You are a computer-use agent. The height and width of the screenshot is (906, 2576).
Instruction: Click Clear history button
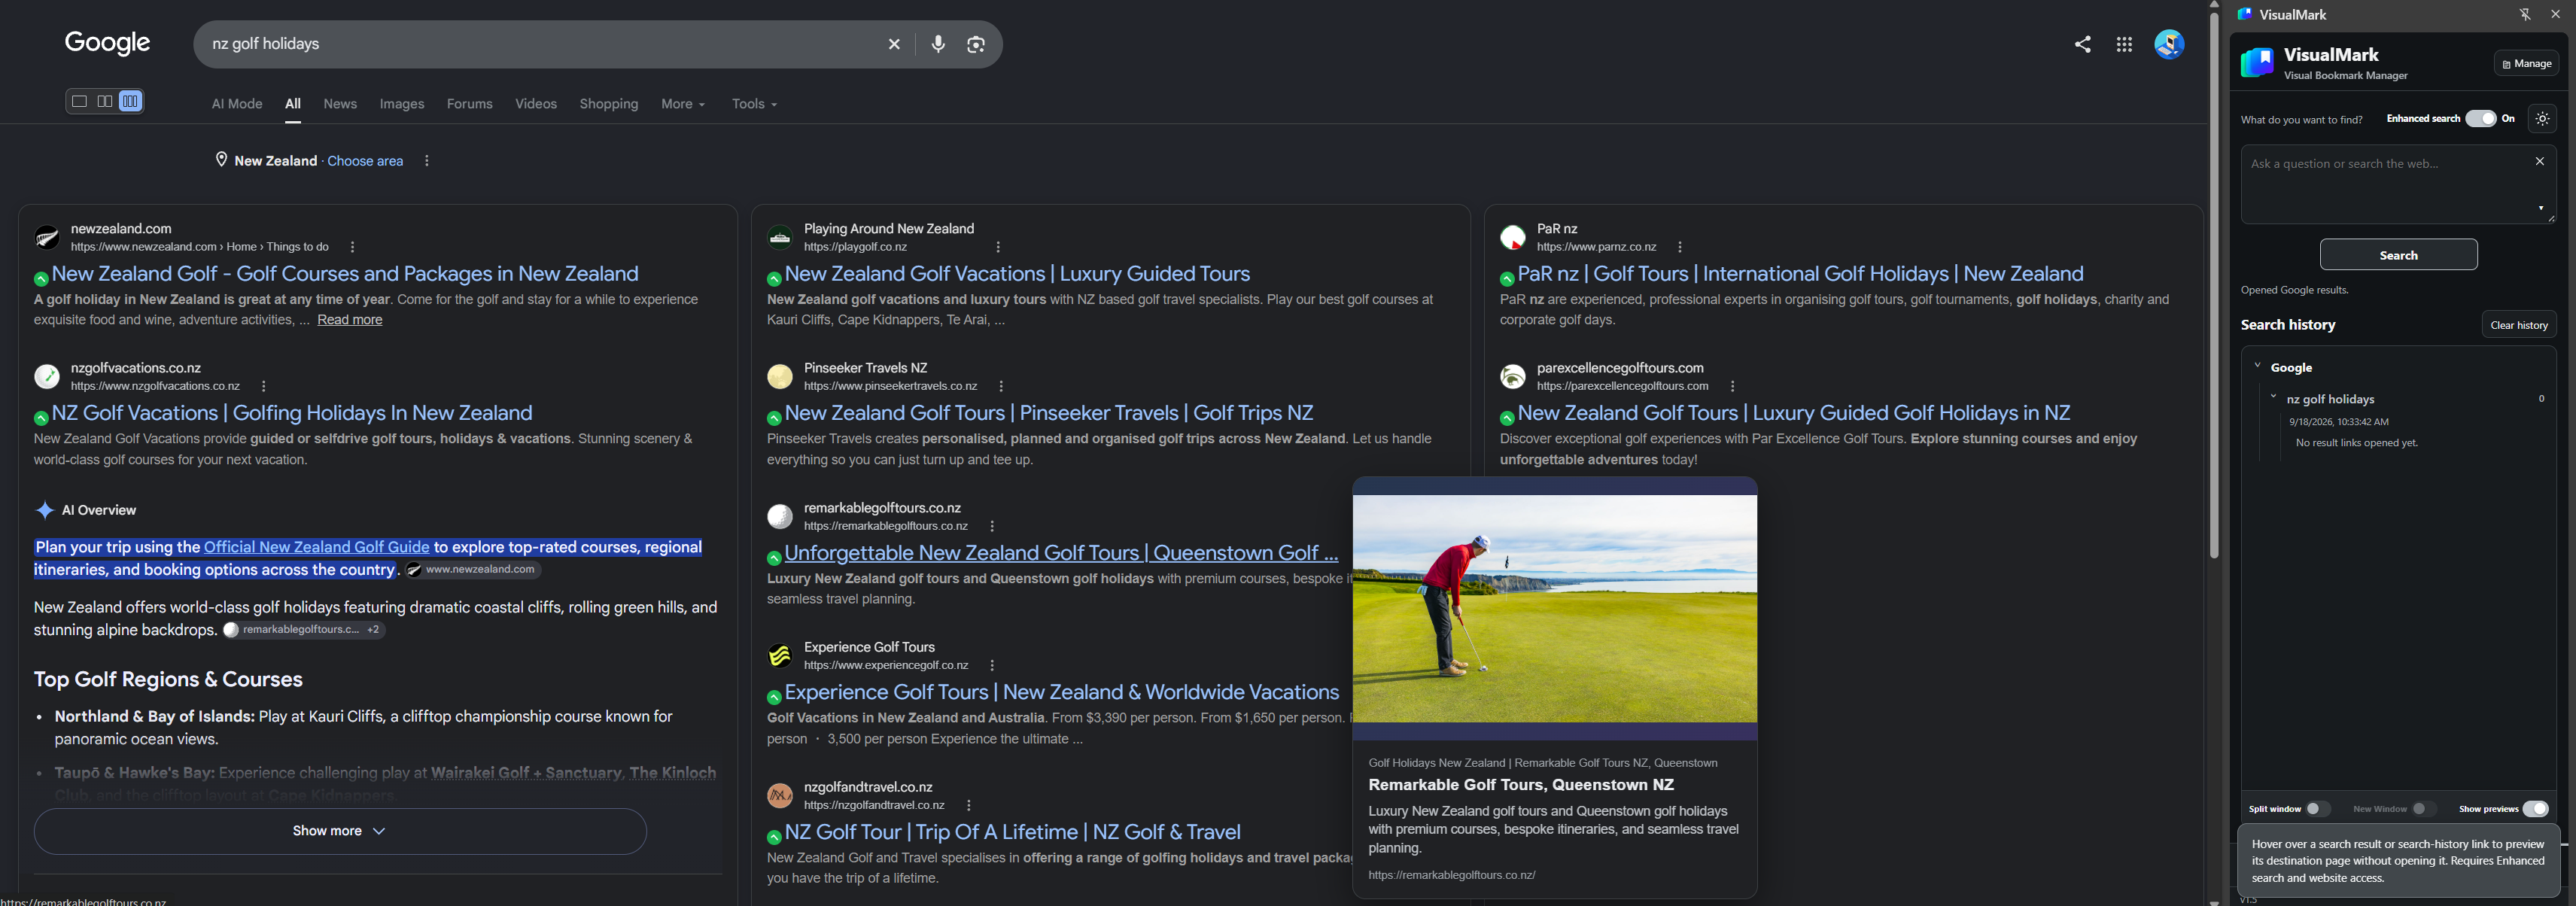click(x=2518, y=325)
